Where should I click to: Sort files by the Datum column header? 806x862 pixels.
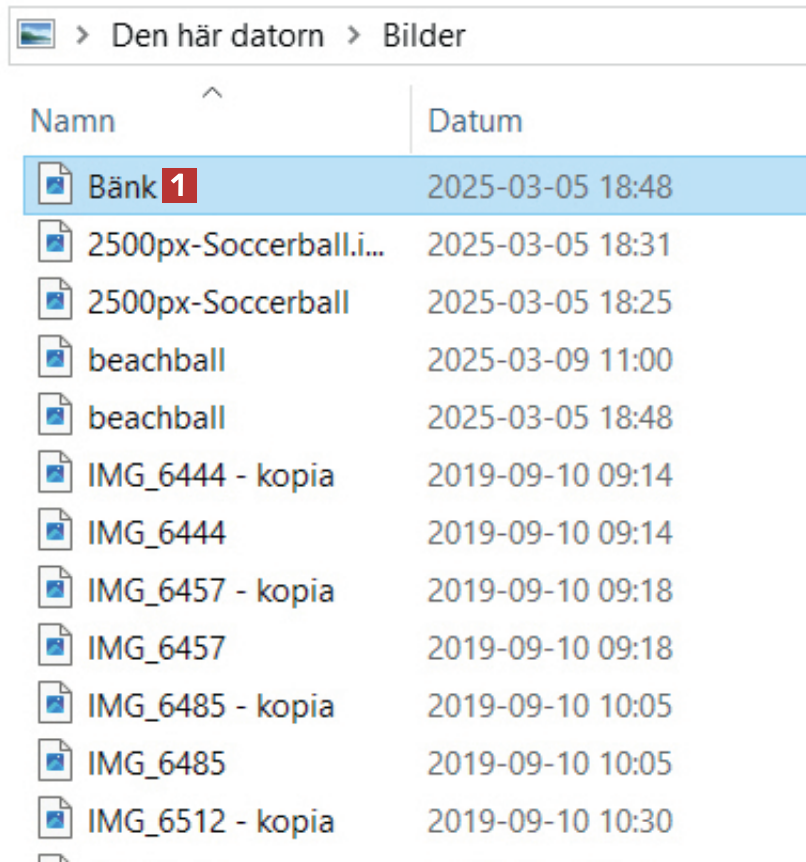[x=475, y=122]
